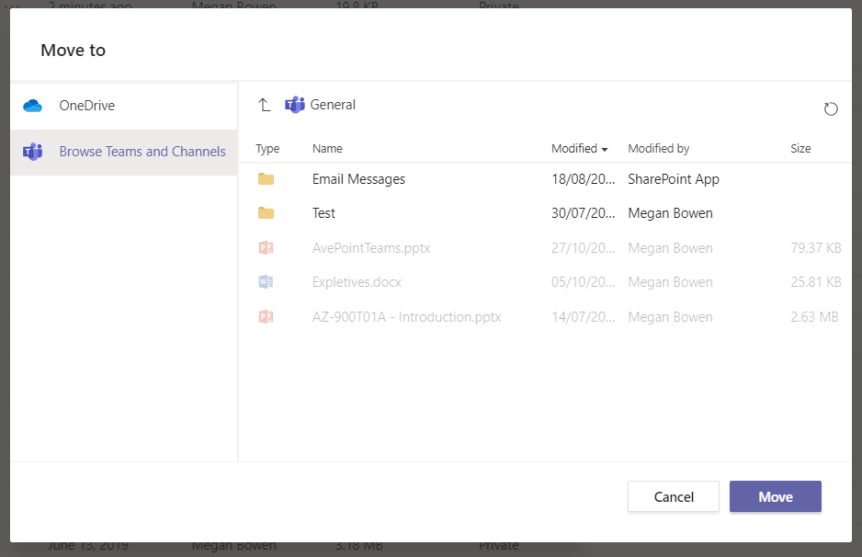This screenshot has height=557, width=862.
Task: Select OneDrive in the left pane
Action: 87,106
